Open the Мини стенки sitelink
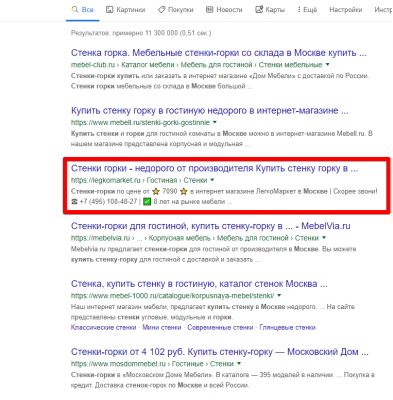Image resolution: width=393 pixels, height=400 pixels. tap(162, 327)
